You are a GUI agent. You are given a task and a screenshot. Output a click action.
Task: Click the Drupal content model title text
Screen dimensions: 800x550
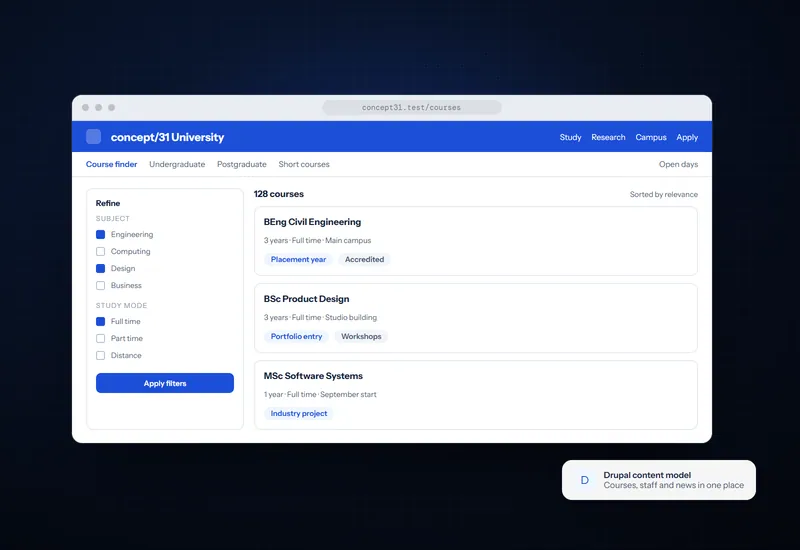point(647,475)
